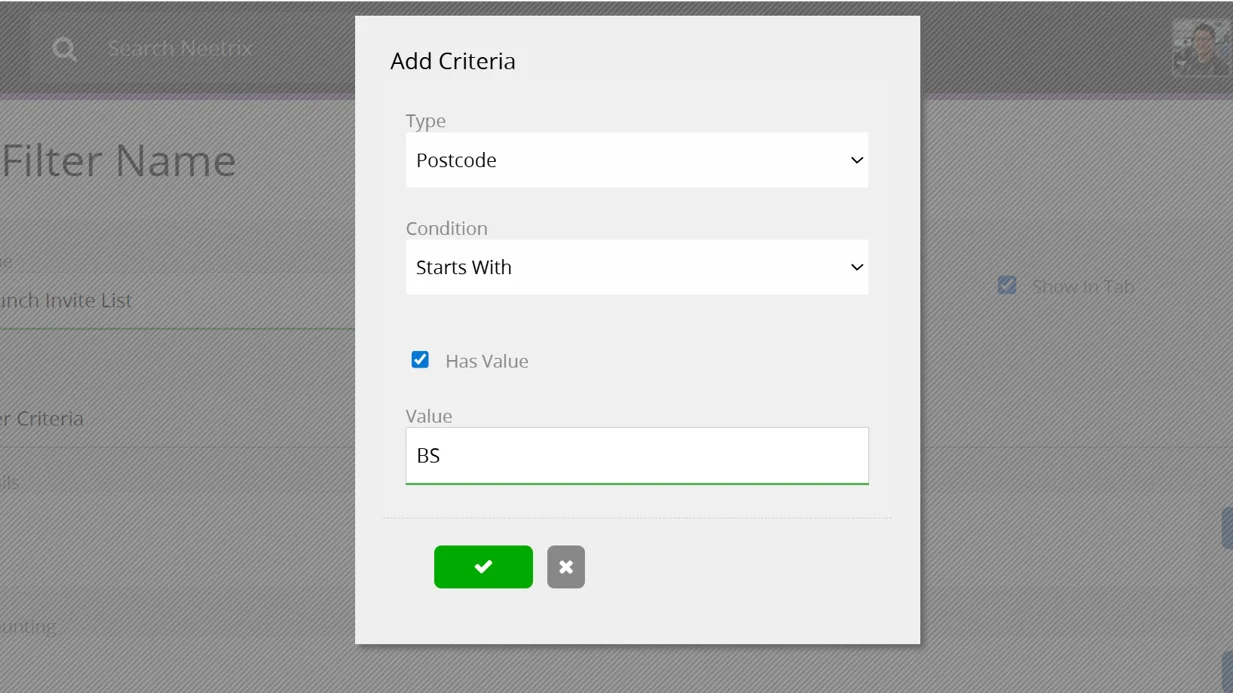Click the Condition dropdown chevron arrow
Image resolution: width=1233 pixels, height=693 pixels.
click(x=856, y=267)
